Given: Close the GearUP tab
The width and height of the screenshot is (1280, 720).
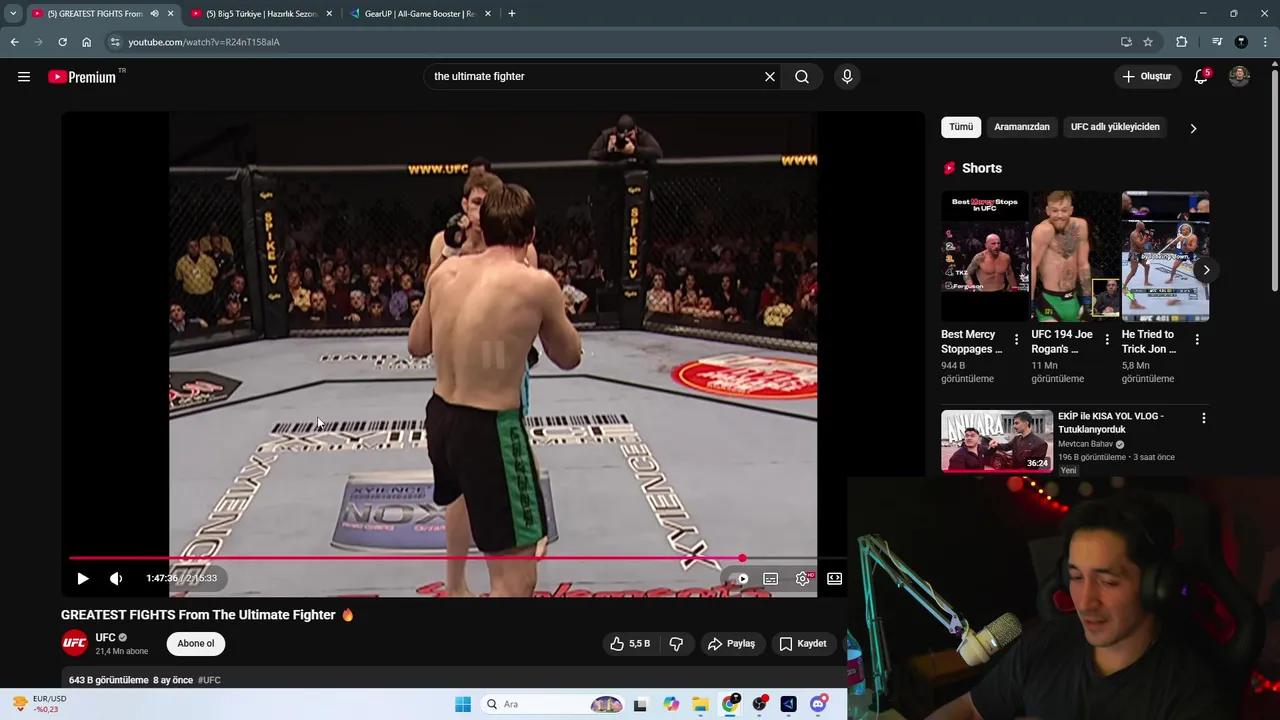Looking at the screenshot, I should pos(488,14).
